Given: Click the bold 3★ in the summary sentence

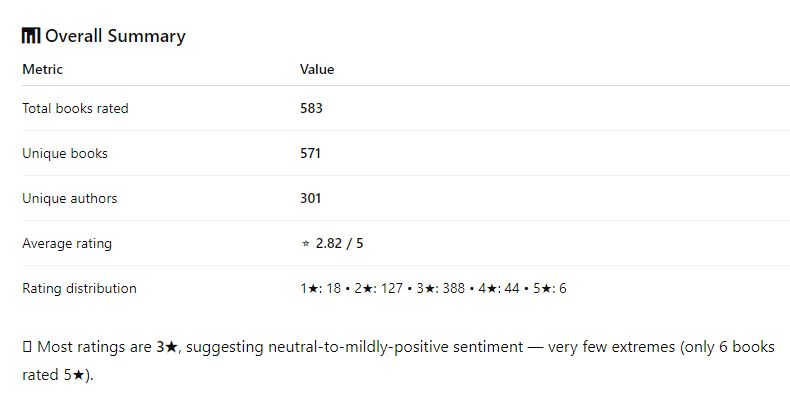Looking at the screenshot, I should coord(166,347).
